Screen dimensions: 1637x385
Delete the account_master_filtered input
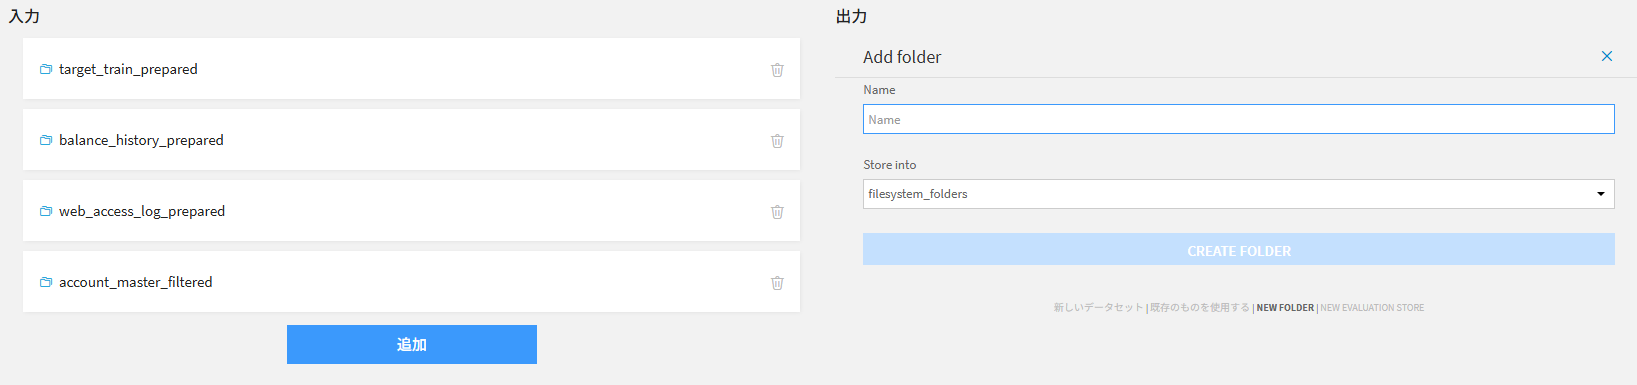777,283
